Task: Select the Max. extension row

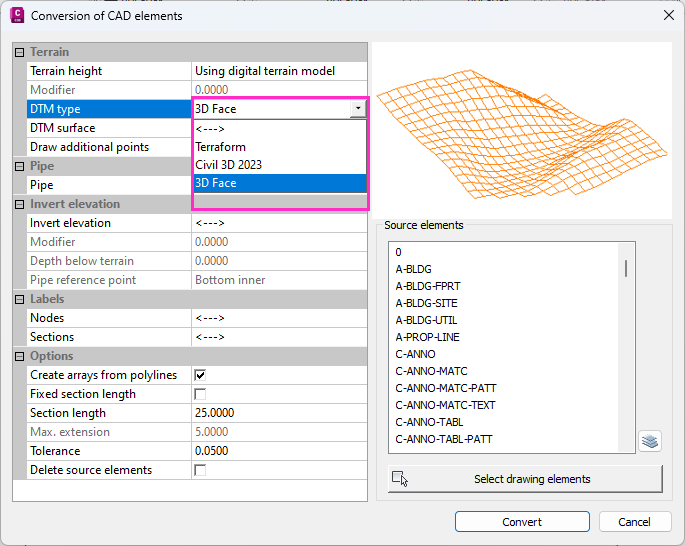Action: [x=197, y=432]
